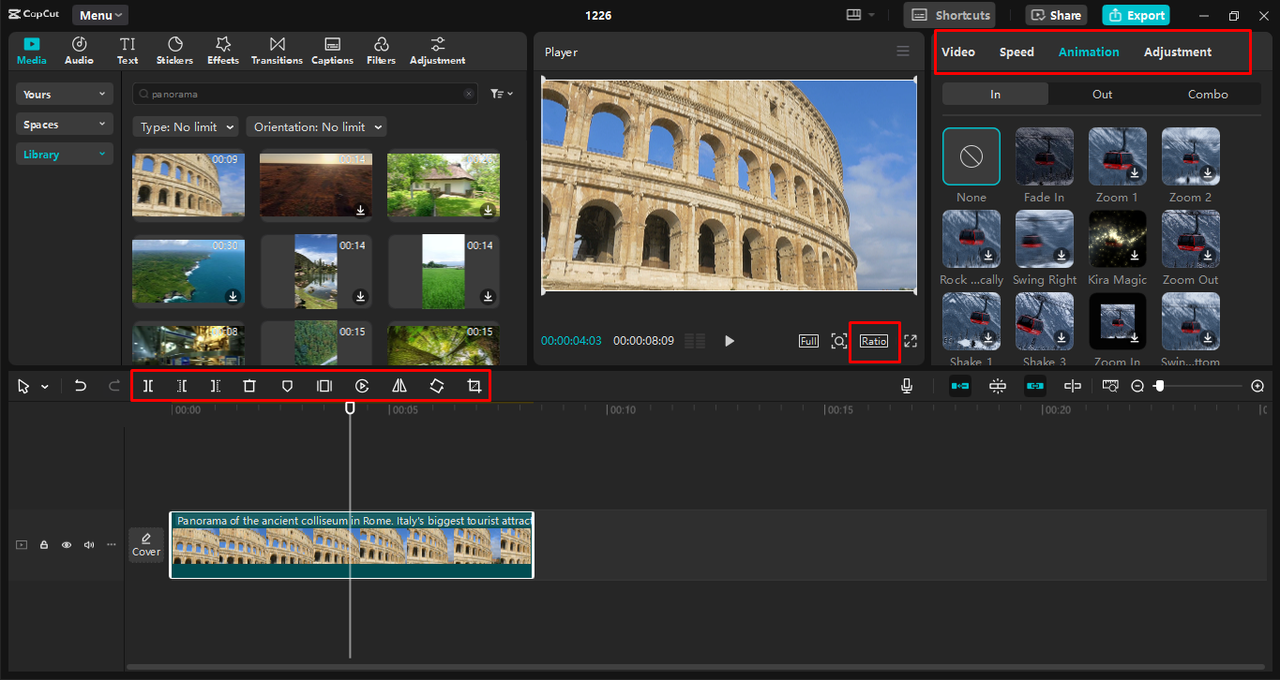Select the Split tool in the timeline toolbar
Image resolution: width=1280 pixels, height=680 pixels.
(x=147, y=386)
